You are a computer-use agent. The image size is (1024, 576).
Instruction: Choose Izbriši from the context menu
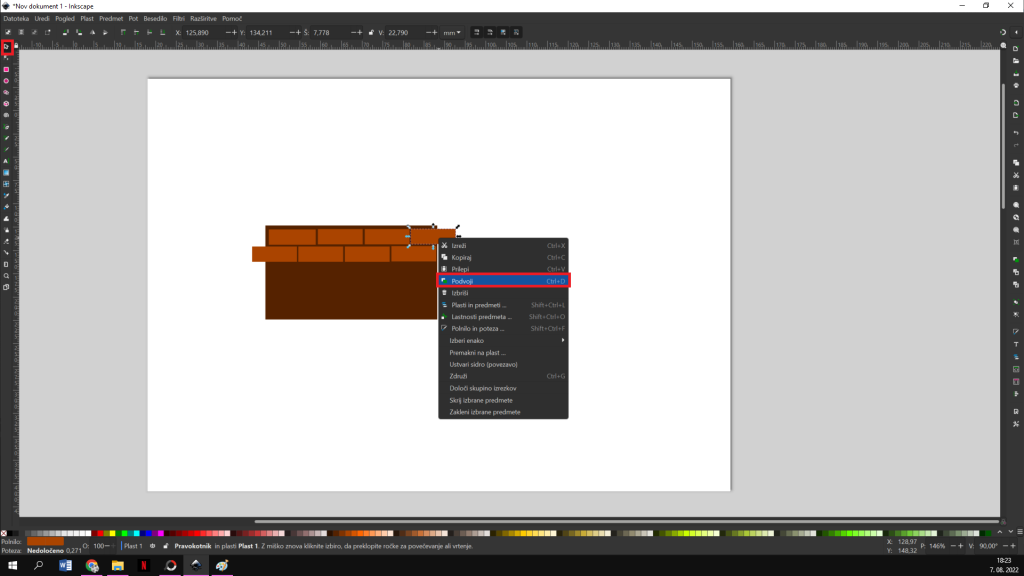coord(503,293)
